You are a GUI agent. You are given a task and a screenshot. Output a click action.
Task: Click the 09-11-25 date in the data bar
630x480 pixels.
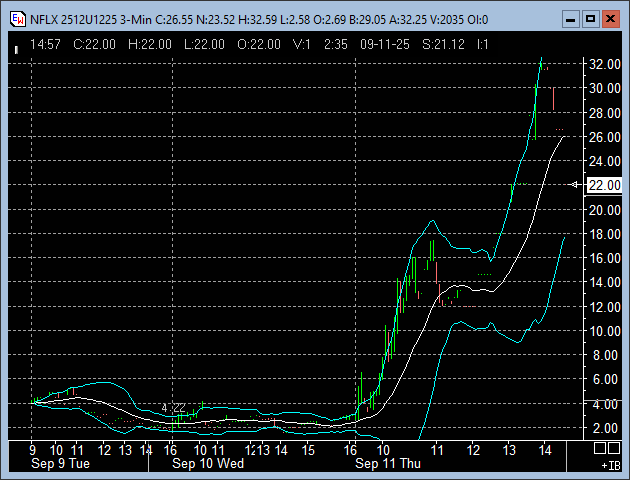385,44
